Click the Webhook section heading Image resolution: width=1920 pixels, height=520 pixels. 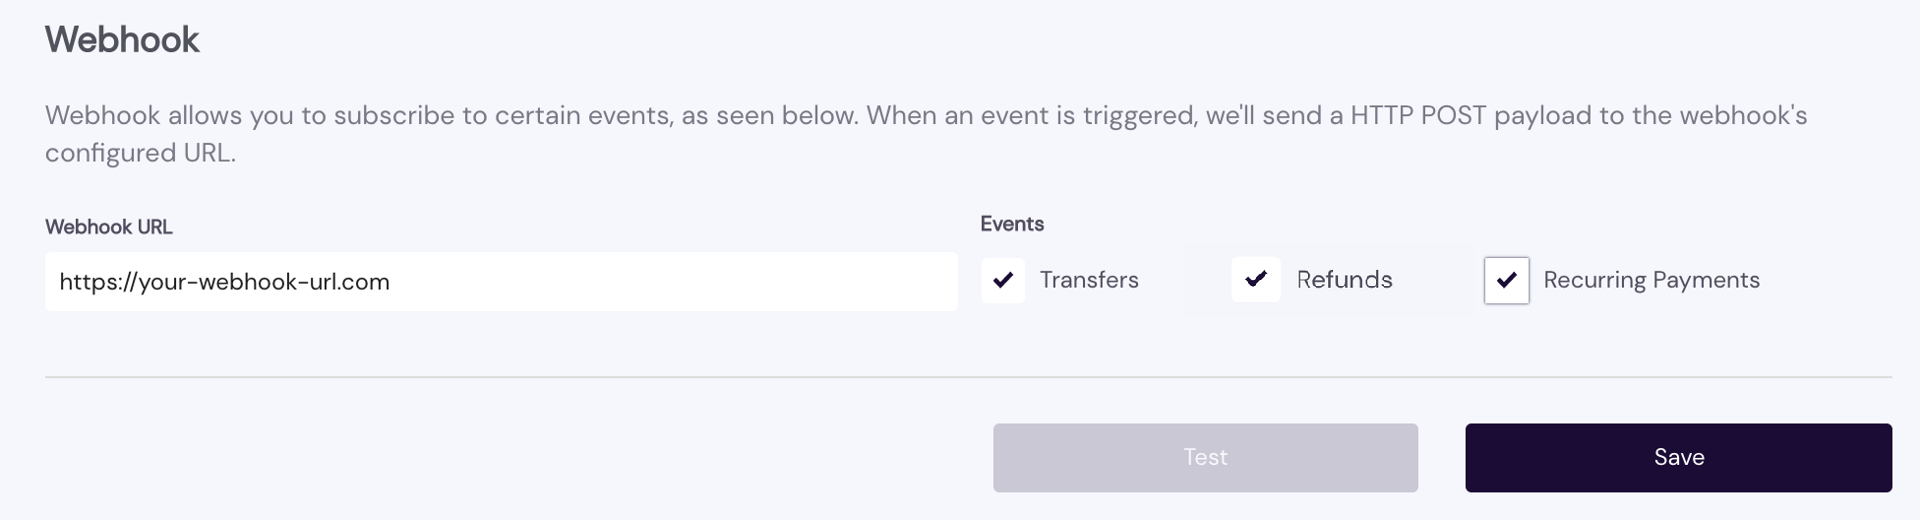coord(122,40)
